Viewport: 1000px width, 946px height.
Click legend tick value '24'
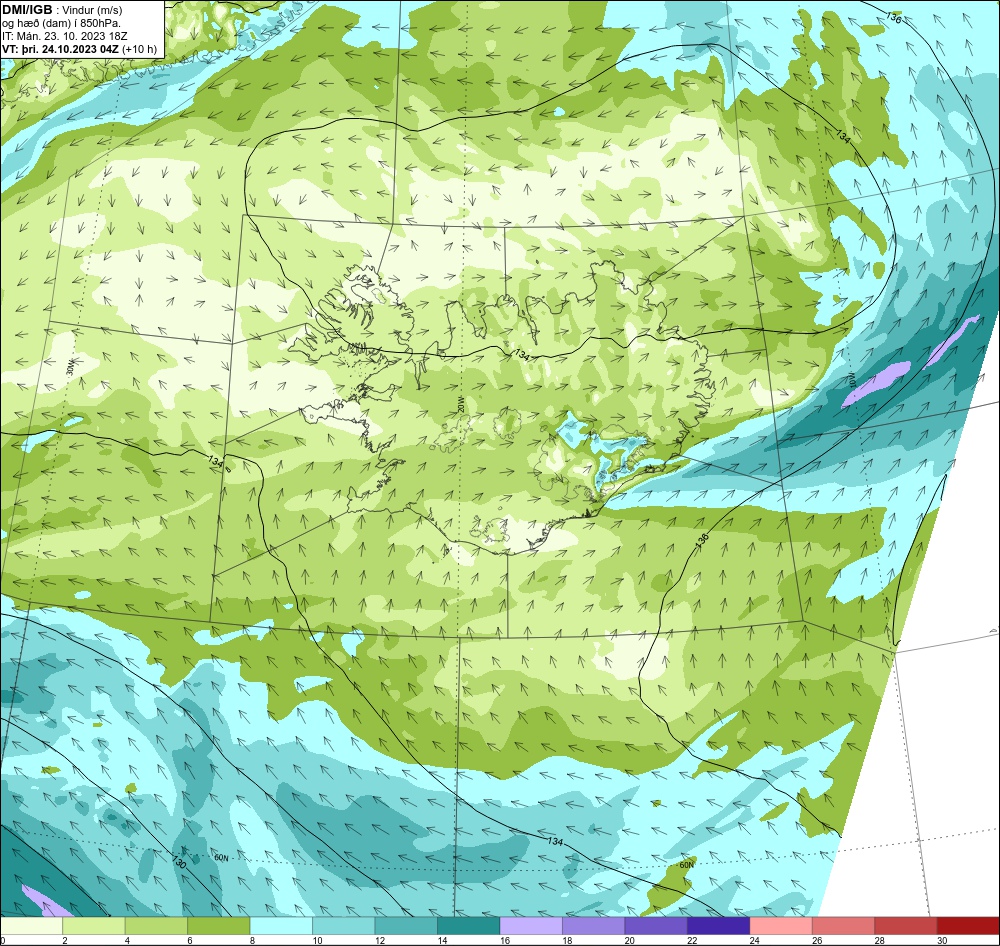click(x=754, y=940)
